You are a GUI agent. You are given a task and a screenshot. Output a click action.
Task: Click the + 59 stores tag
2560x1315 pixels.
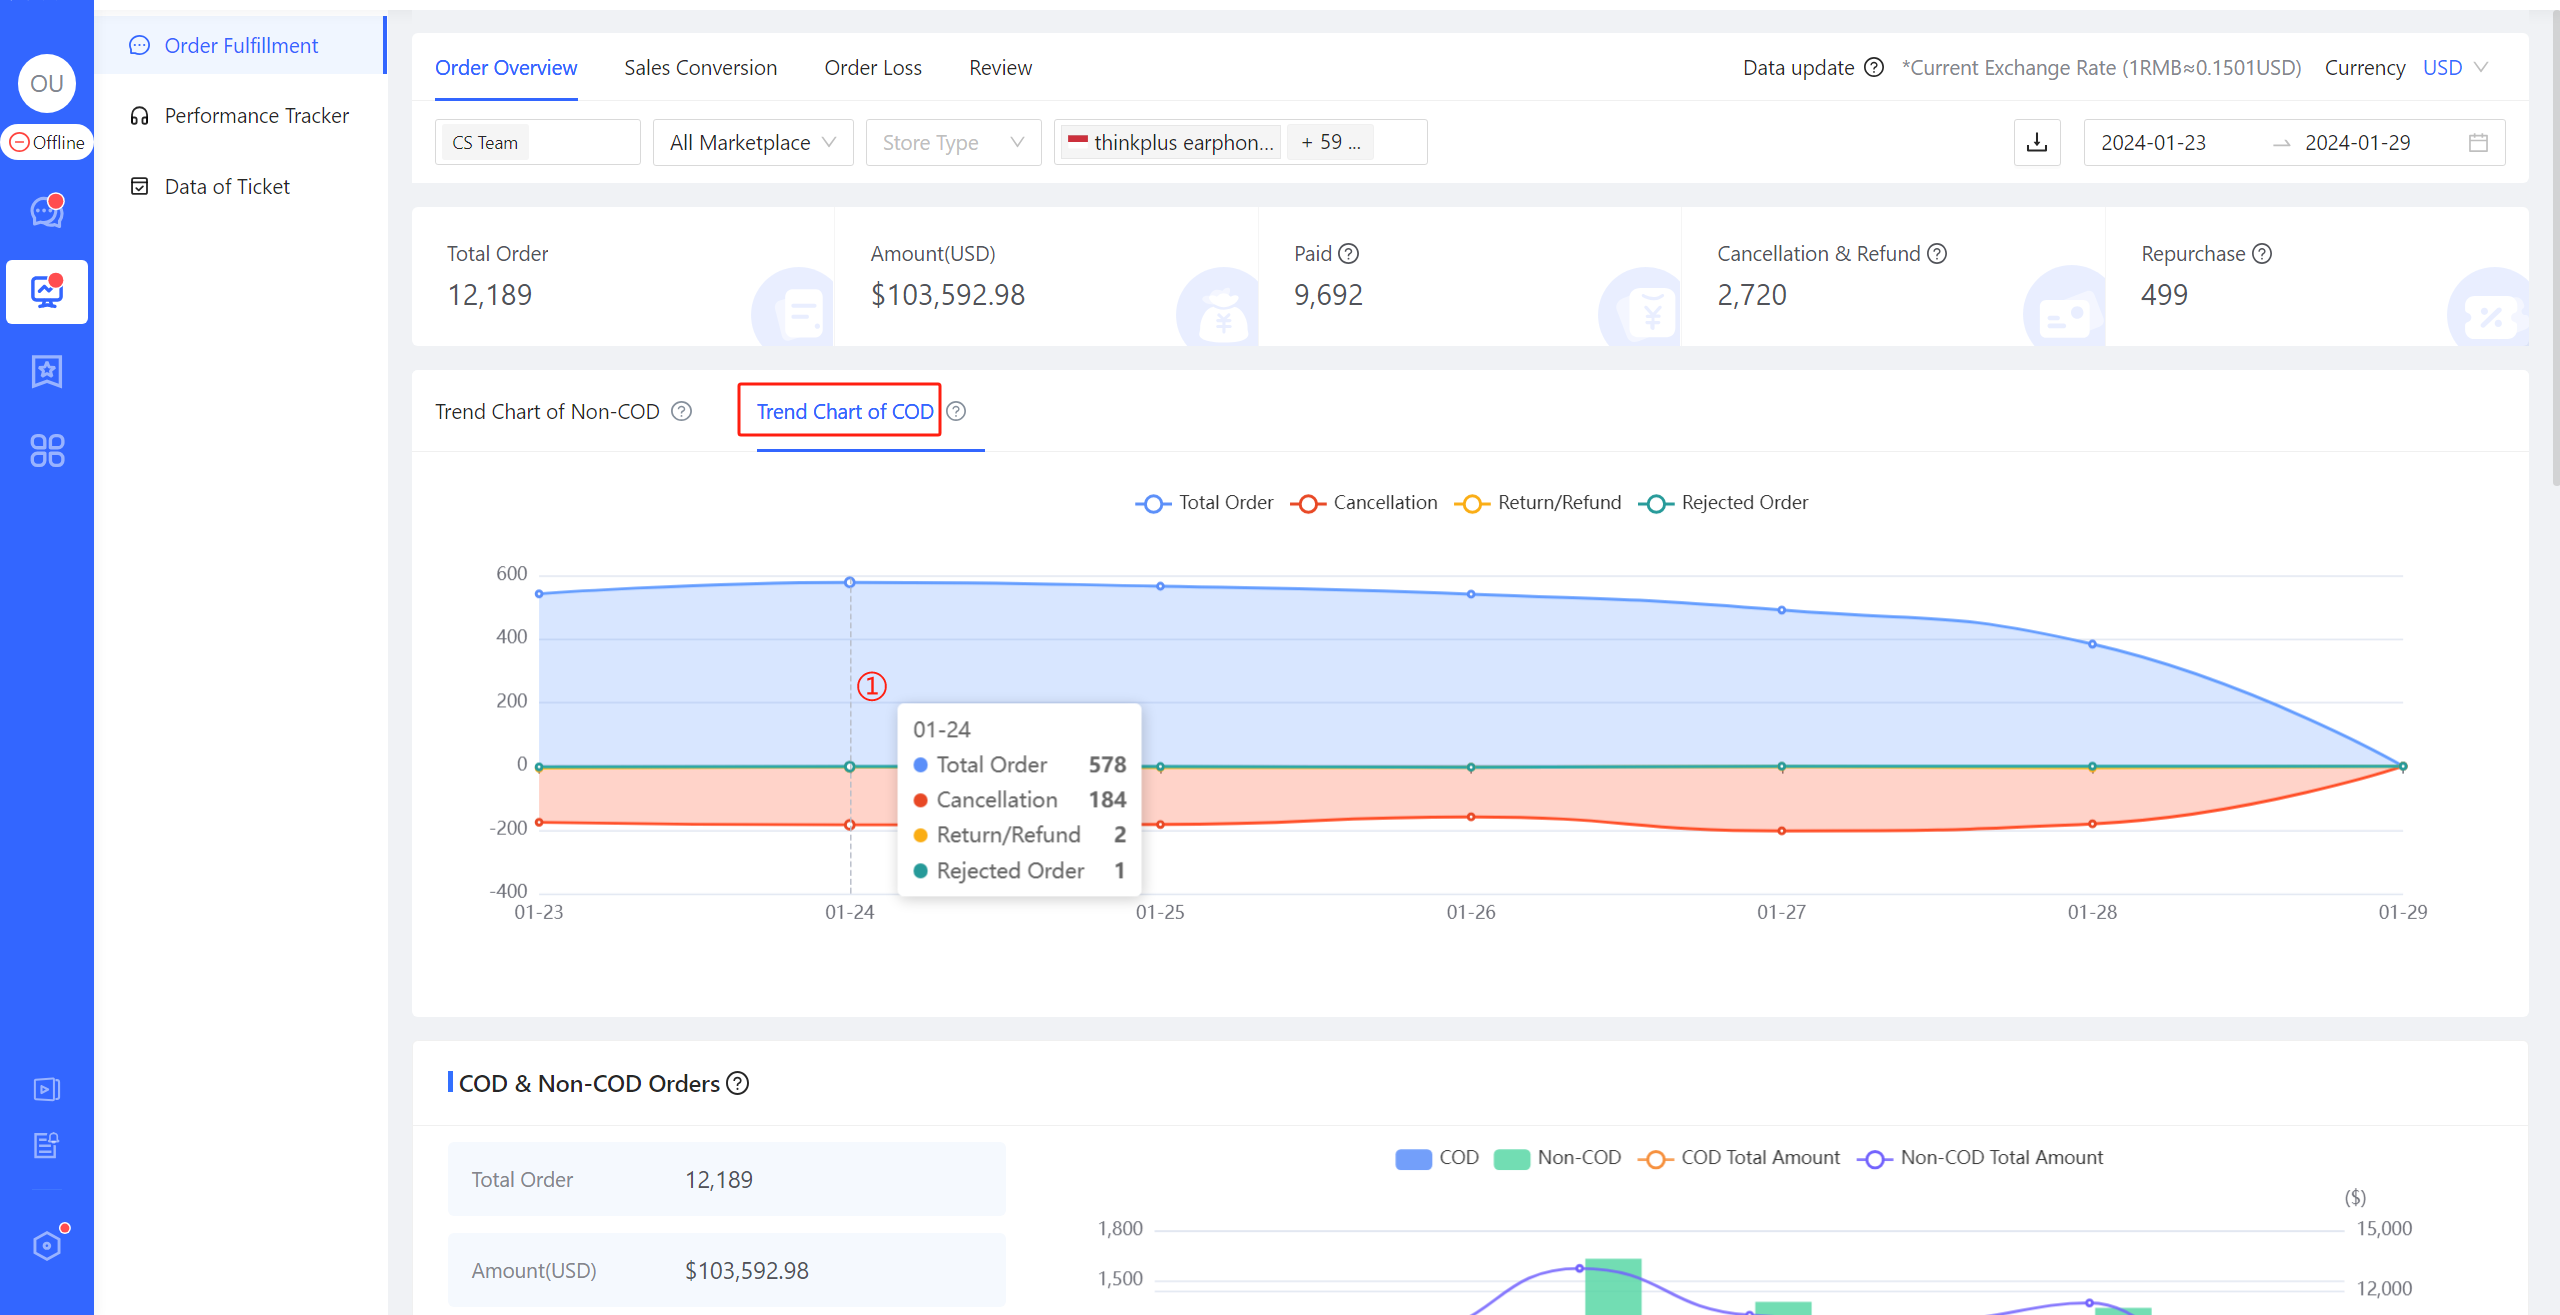pyautogui.click(x=1330, y=142)
